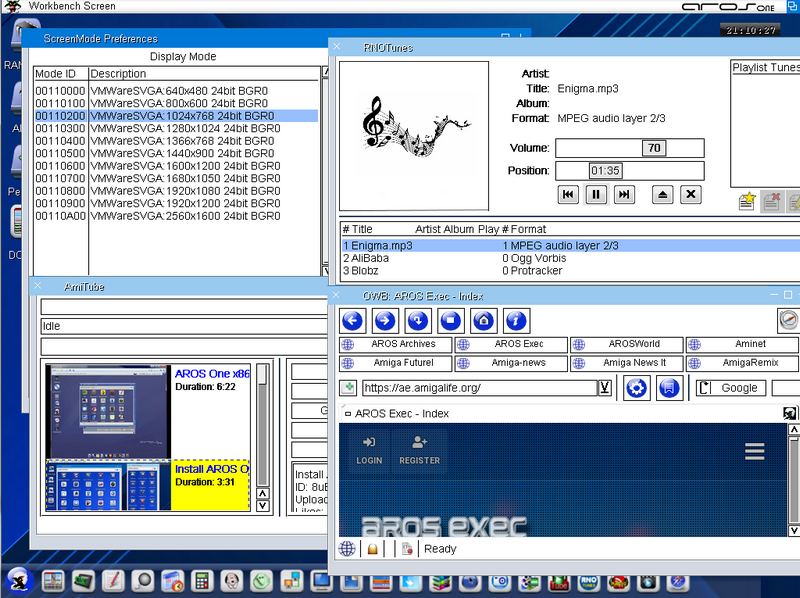Choose AliBaba in the track list
This screenshot has width=800, height=598.
coord(365,258)
